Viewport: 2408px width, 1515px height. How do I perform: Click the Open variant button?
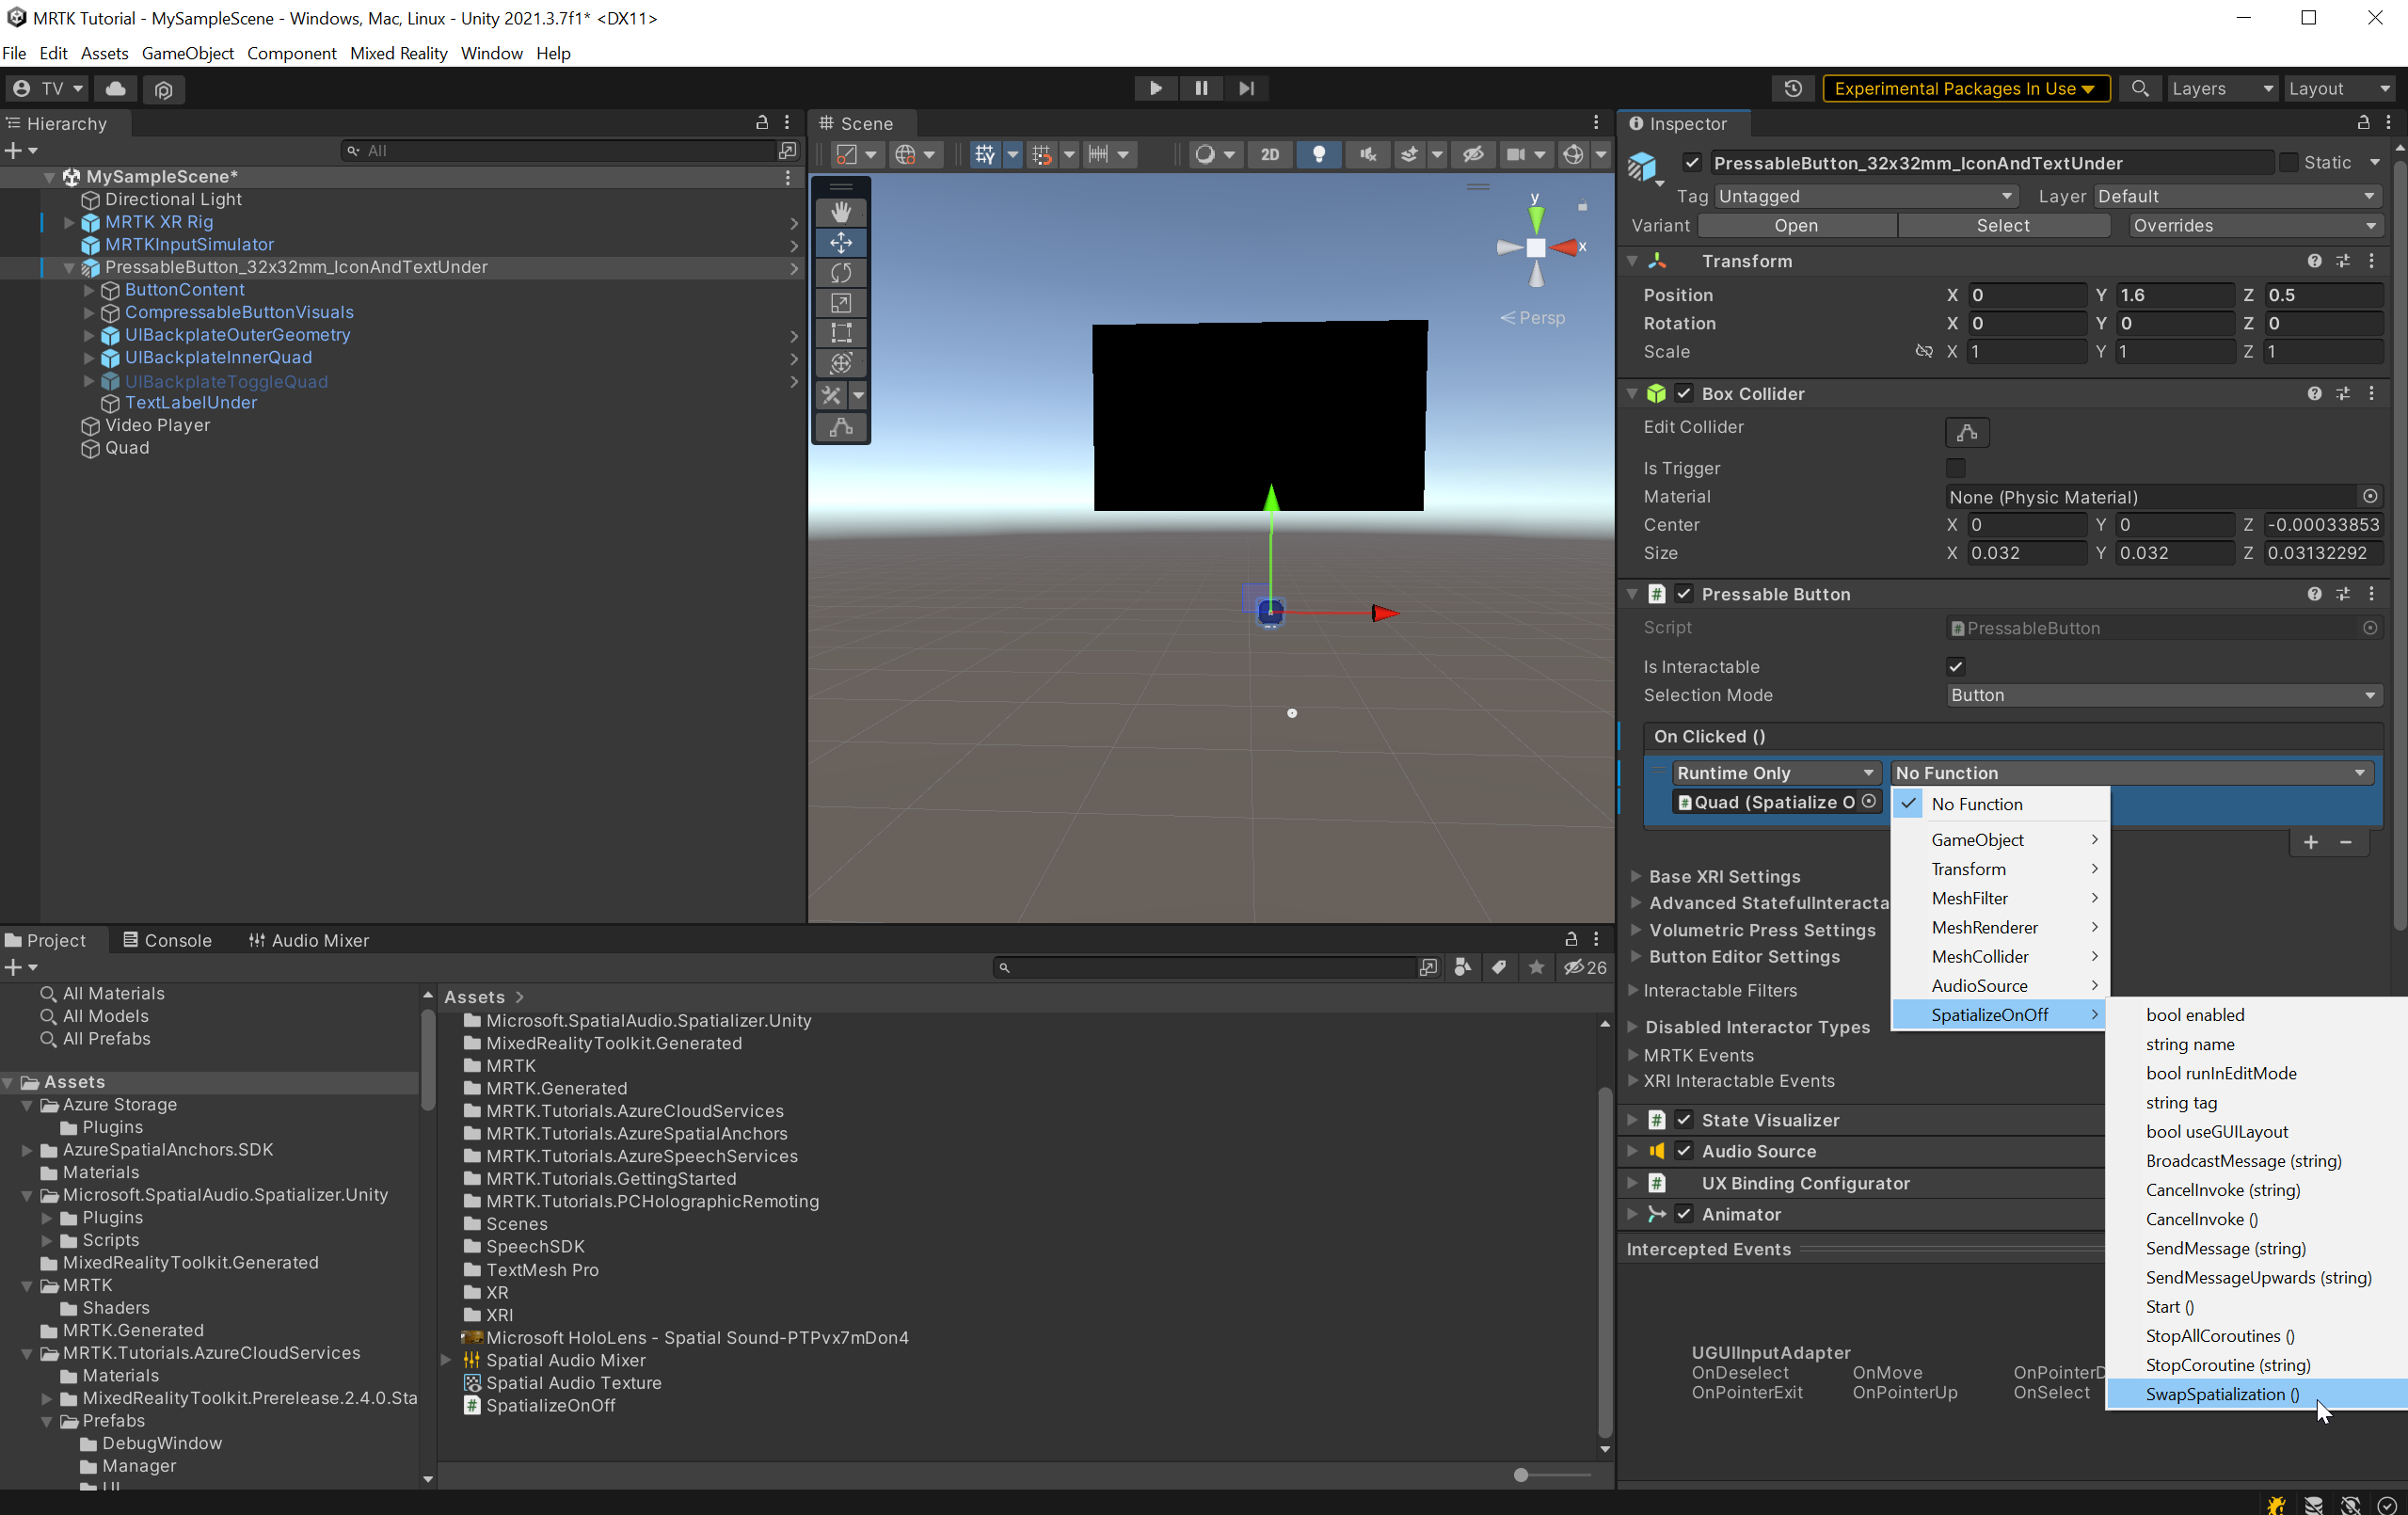(1796, 226)
